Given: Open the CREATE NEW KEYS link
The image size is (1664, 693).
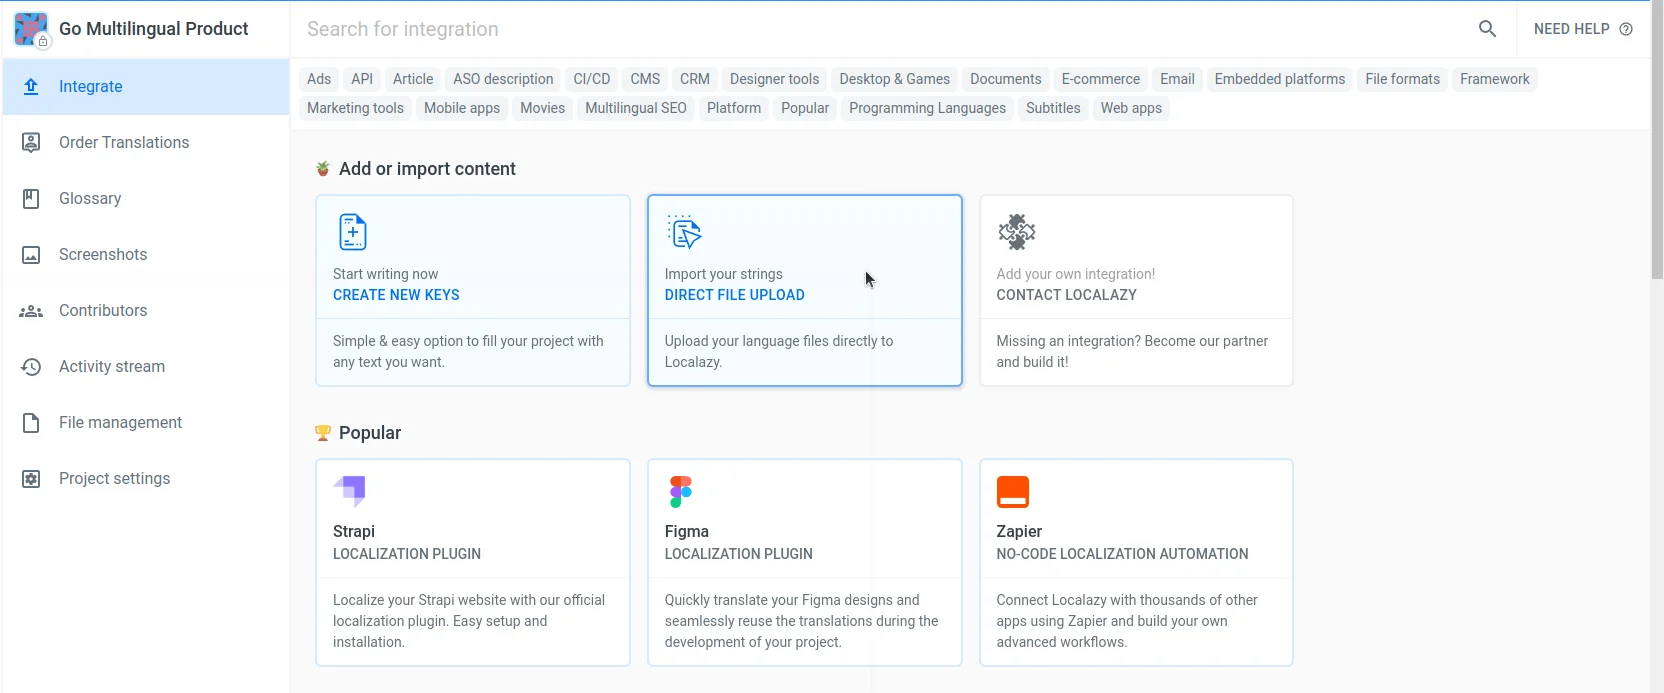Looking at the screenshot, I should (396, 295).
